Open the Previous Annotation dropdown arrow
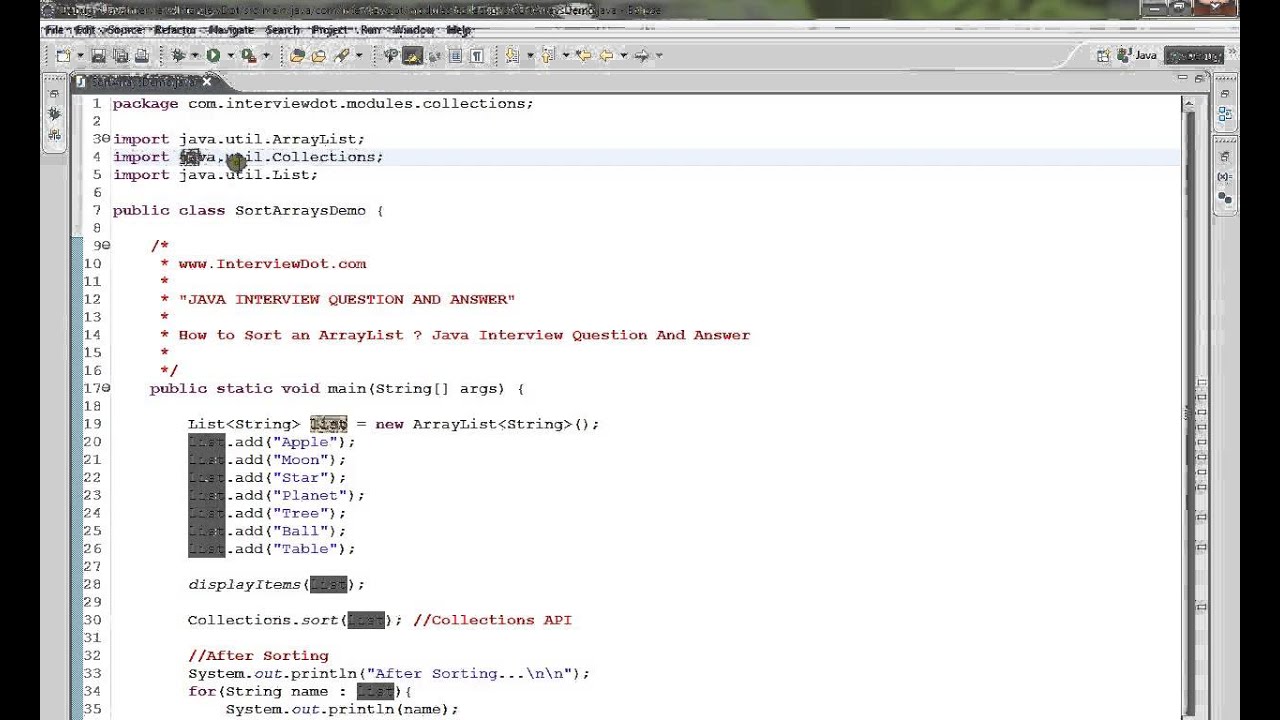1280x720 pixels. point(566,56)
